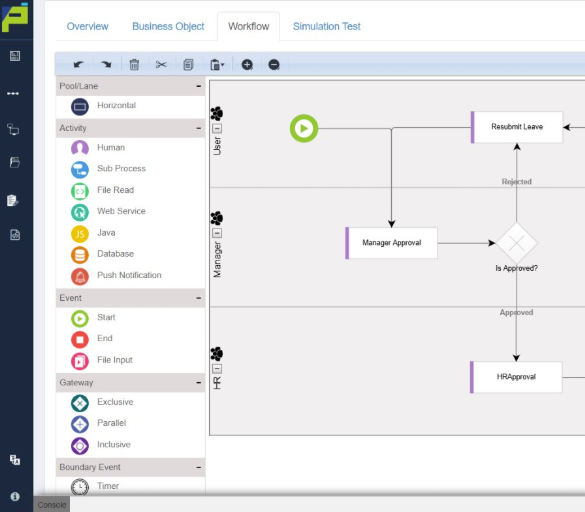Screen dimensions: 585x512
Task: Click the Redo arrow in the toolbar
Action: (106, 65)
